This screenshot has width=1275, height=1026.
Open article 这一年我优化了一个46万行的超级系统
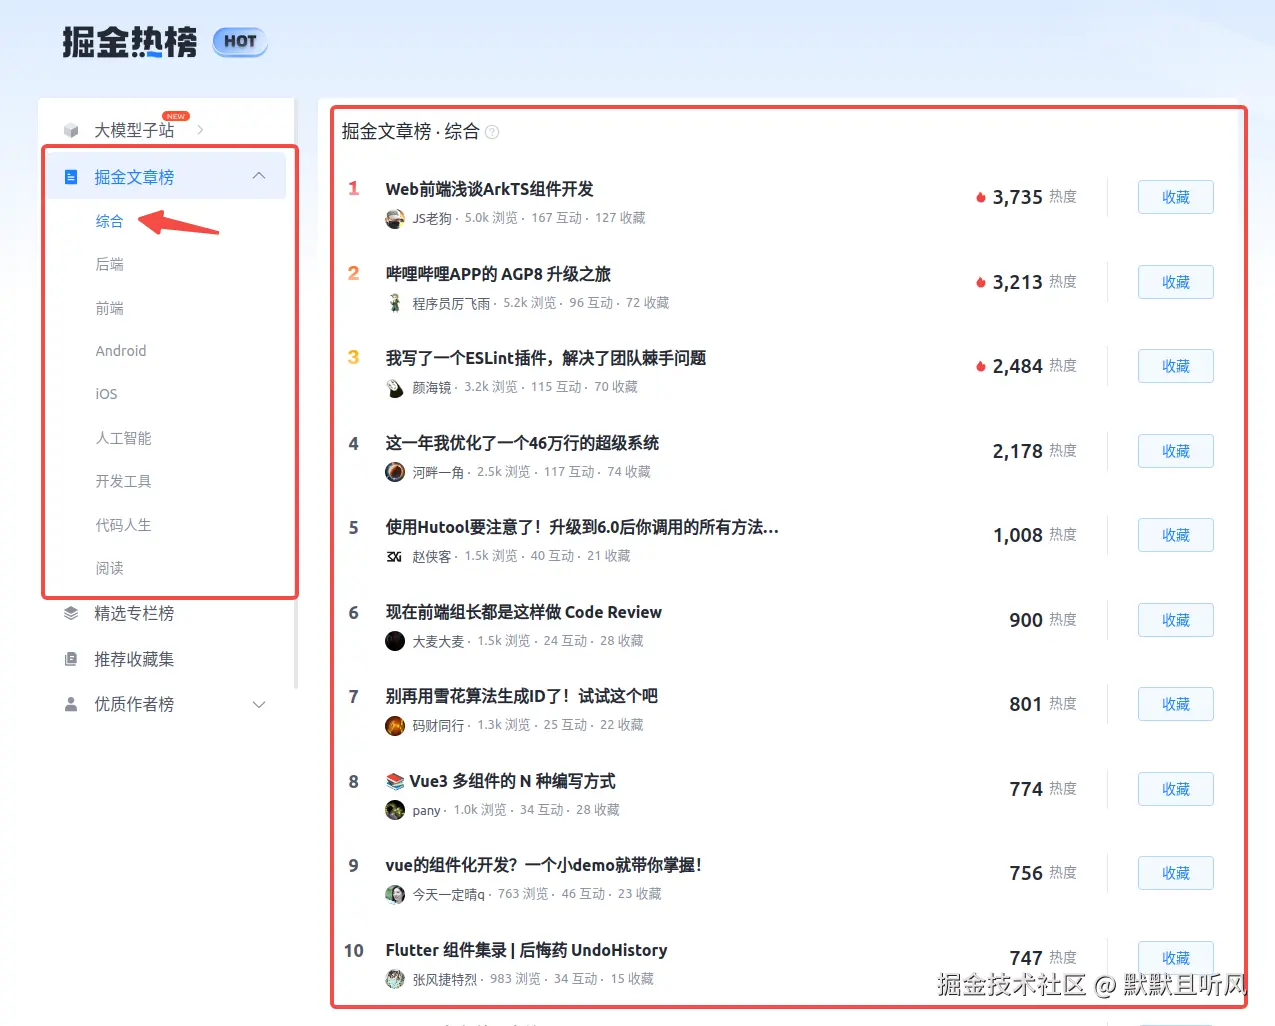pos(522,443)
